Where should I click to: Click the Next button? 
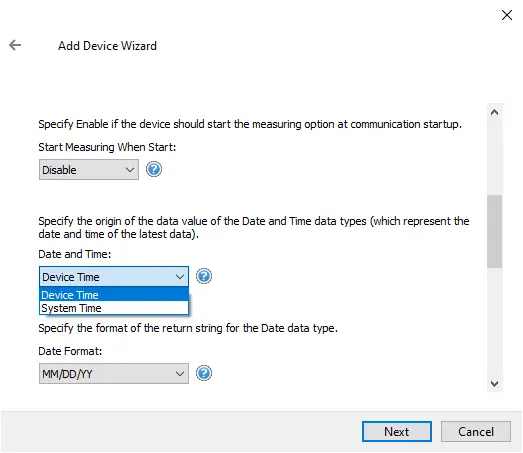pyautogui.click(x=397, y=432)
